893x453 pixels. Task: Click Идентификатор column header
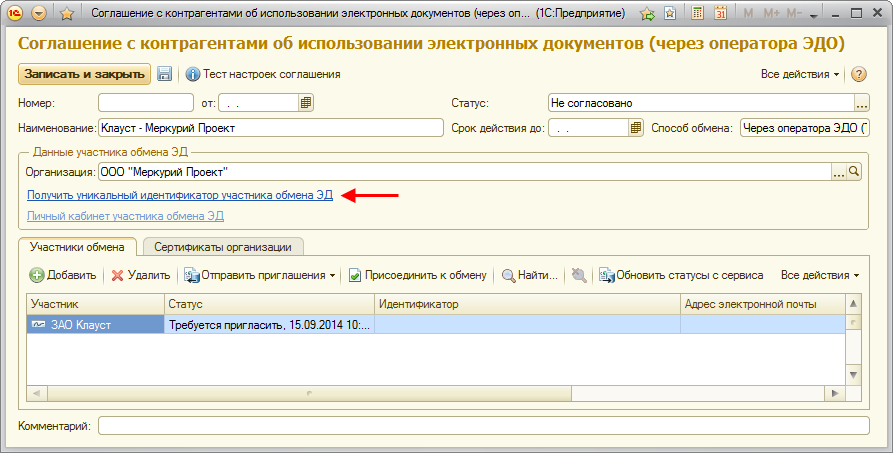click(x=527, y=304)
